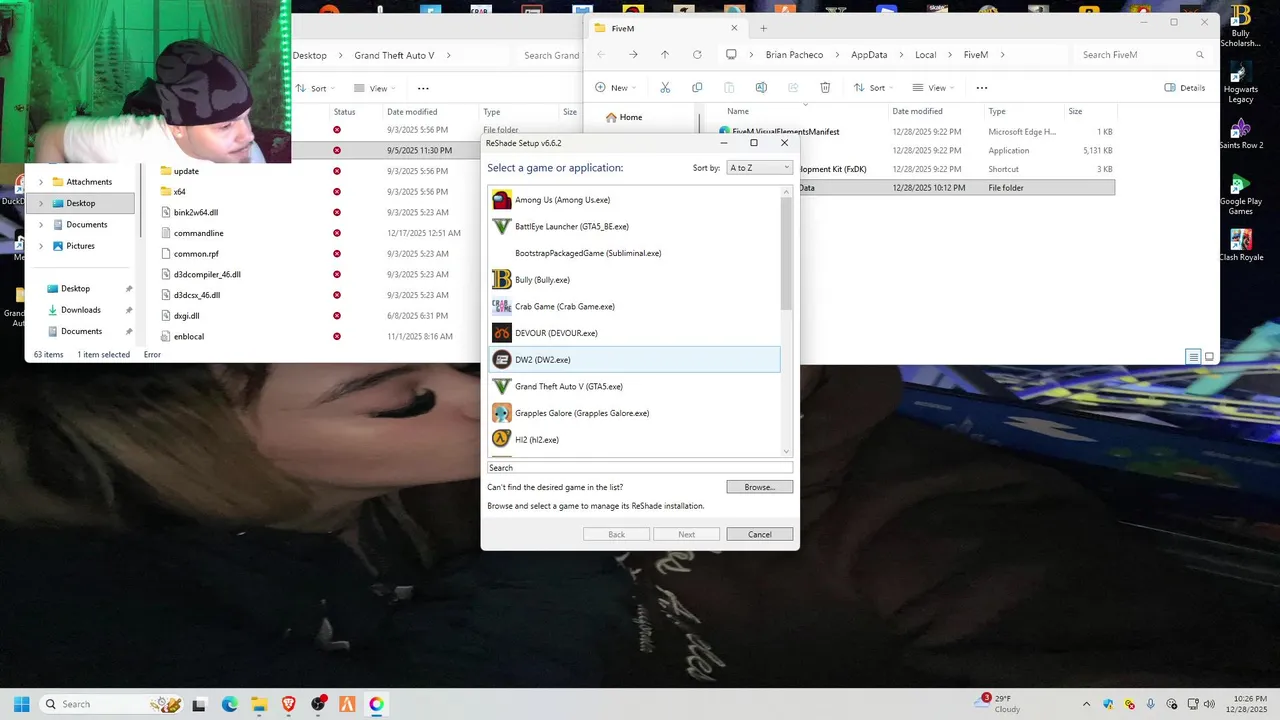Go up one level in FiveM window
The width and height of the screenshot is (1280, 720).
[x=665, y=55]
